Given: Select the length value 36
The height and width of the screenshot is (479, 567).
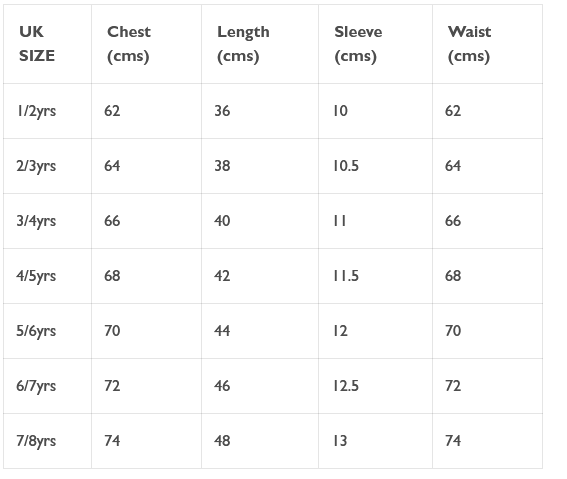Looking at the screenshot, I should click(x=222, y=111).
